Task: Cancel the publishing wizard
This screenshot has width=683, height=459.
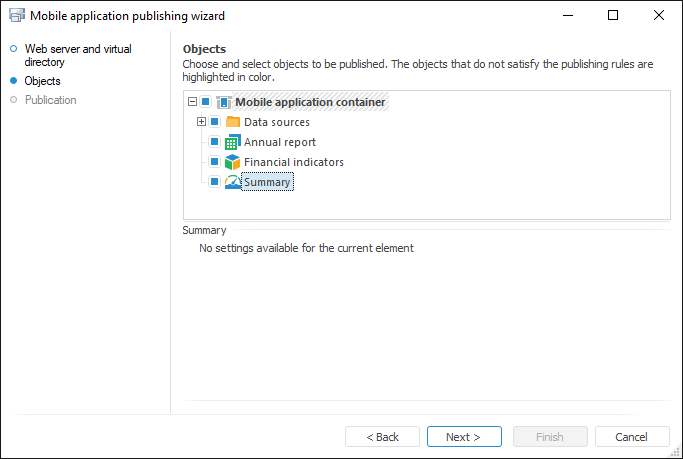Action: coord(631,437)
